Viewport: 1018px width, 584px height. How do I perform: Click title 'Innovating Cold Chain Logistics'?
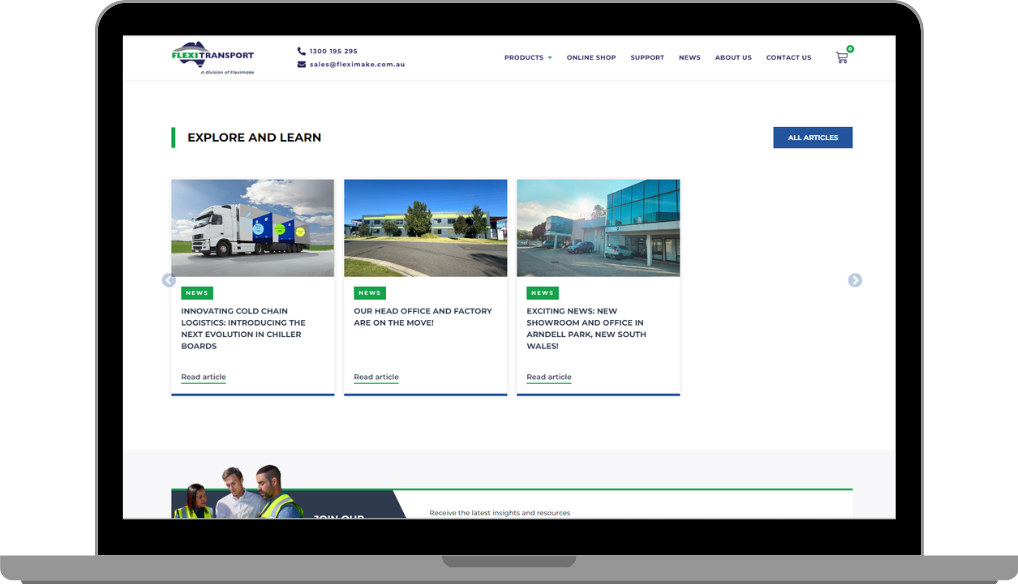[243, 328]
